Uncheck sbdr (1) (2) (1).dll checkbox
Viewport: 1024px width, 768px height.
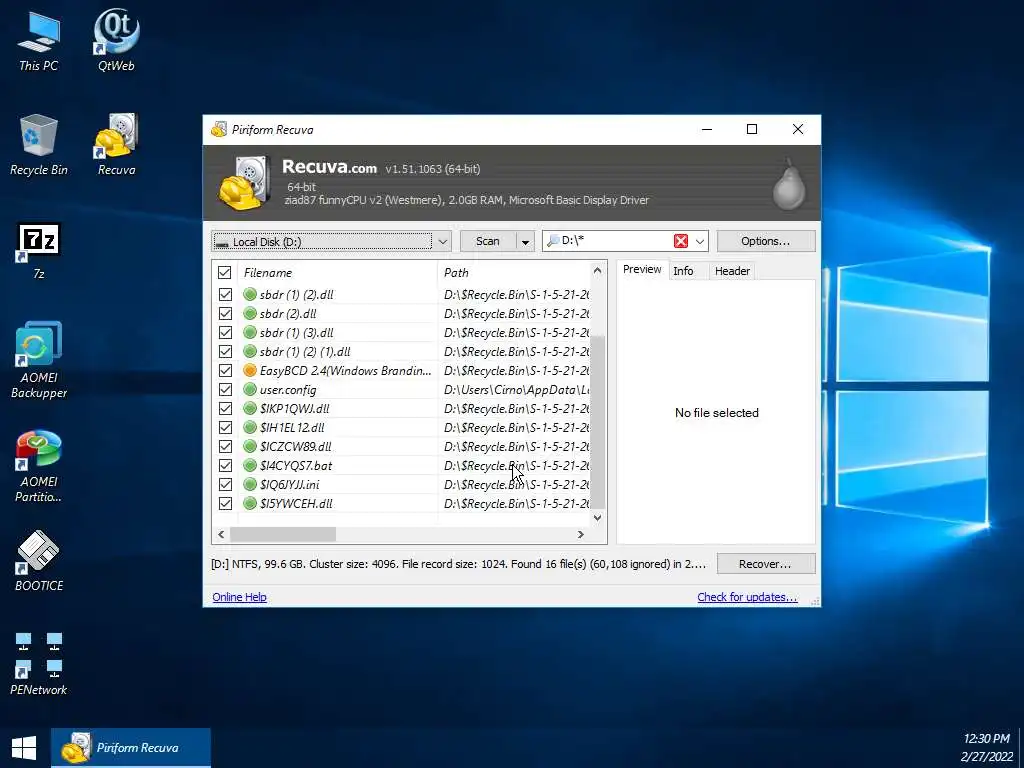225,351
